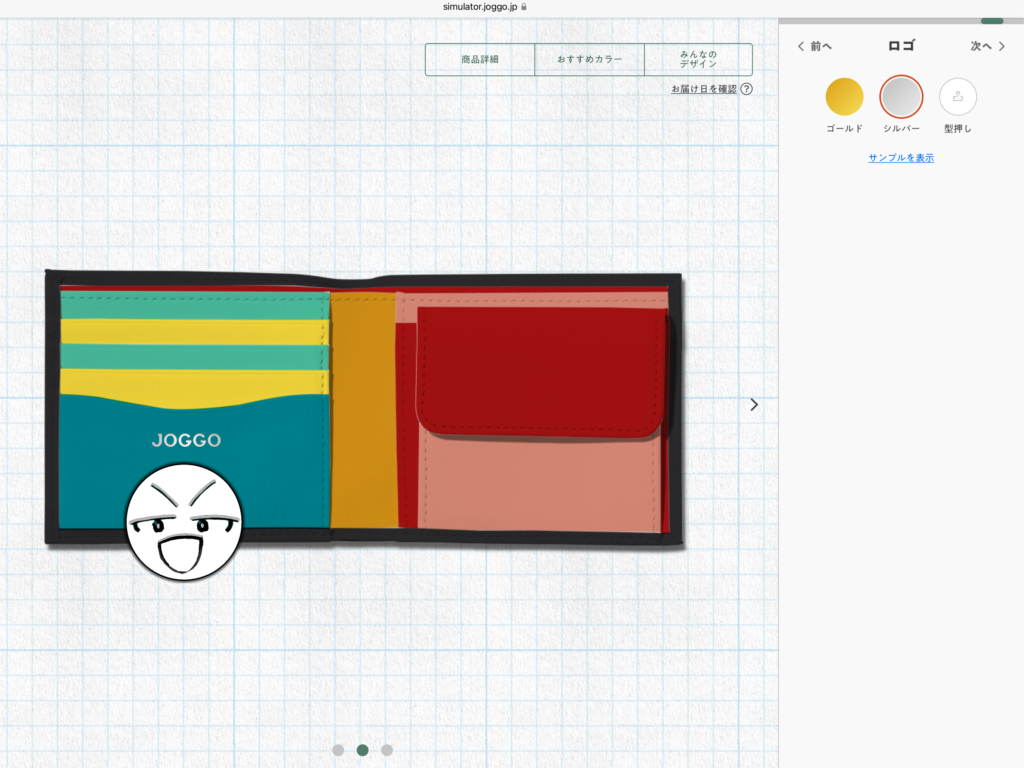Switch to the おすすめカラー tab
This screenshot has width=1024, height=768.
tap(589, 60)
